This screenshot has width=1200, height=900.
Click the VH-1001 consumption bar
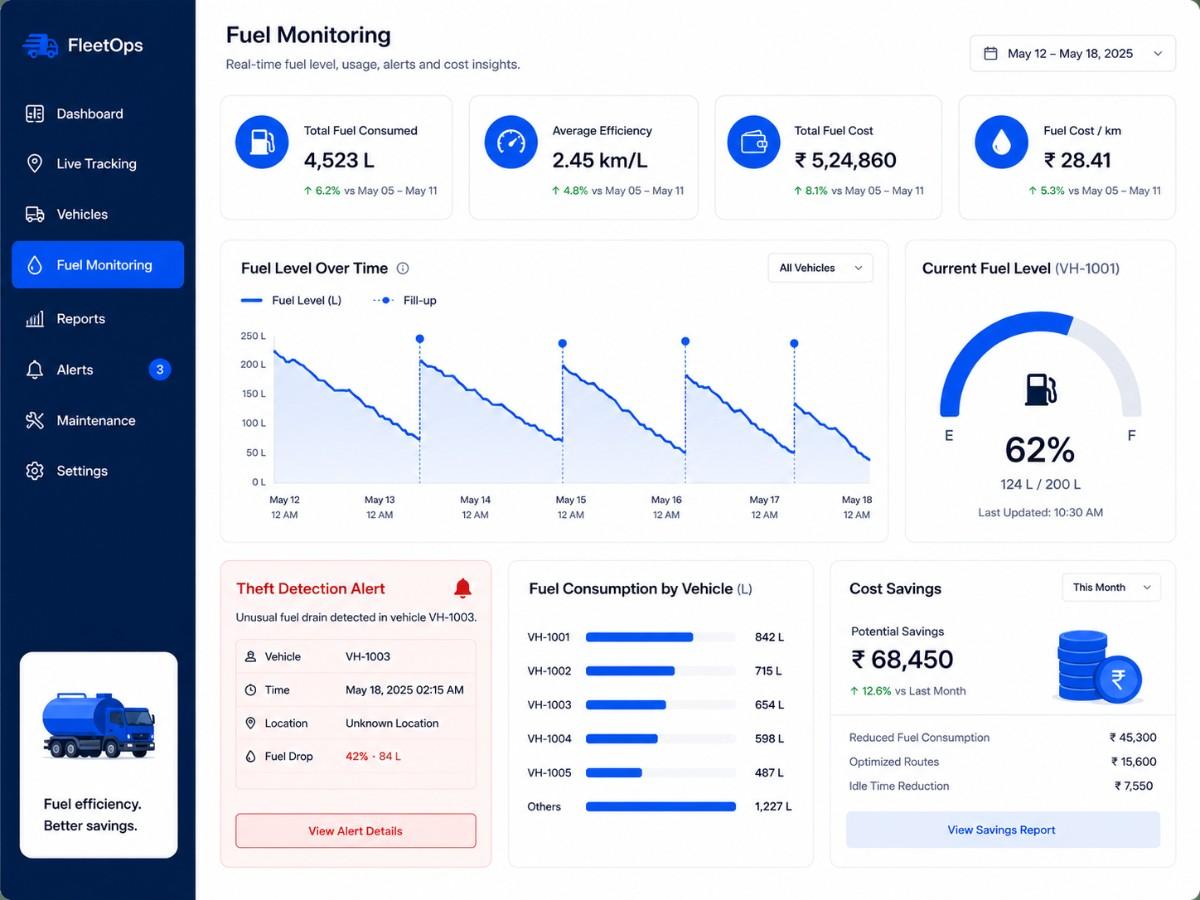(x=639, y=637)
